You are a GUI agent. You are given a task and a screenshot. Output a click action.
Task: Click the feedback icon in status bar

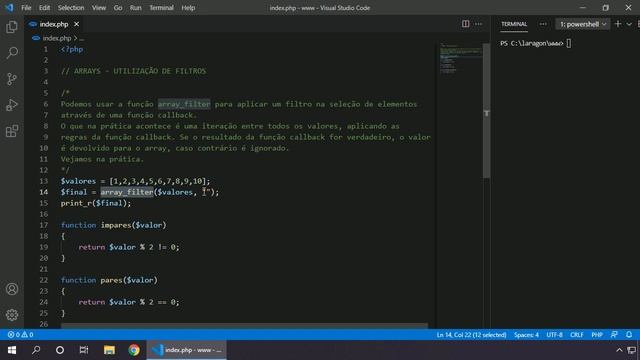click(x=614, y=335)
